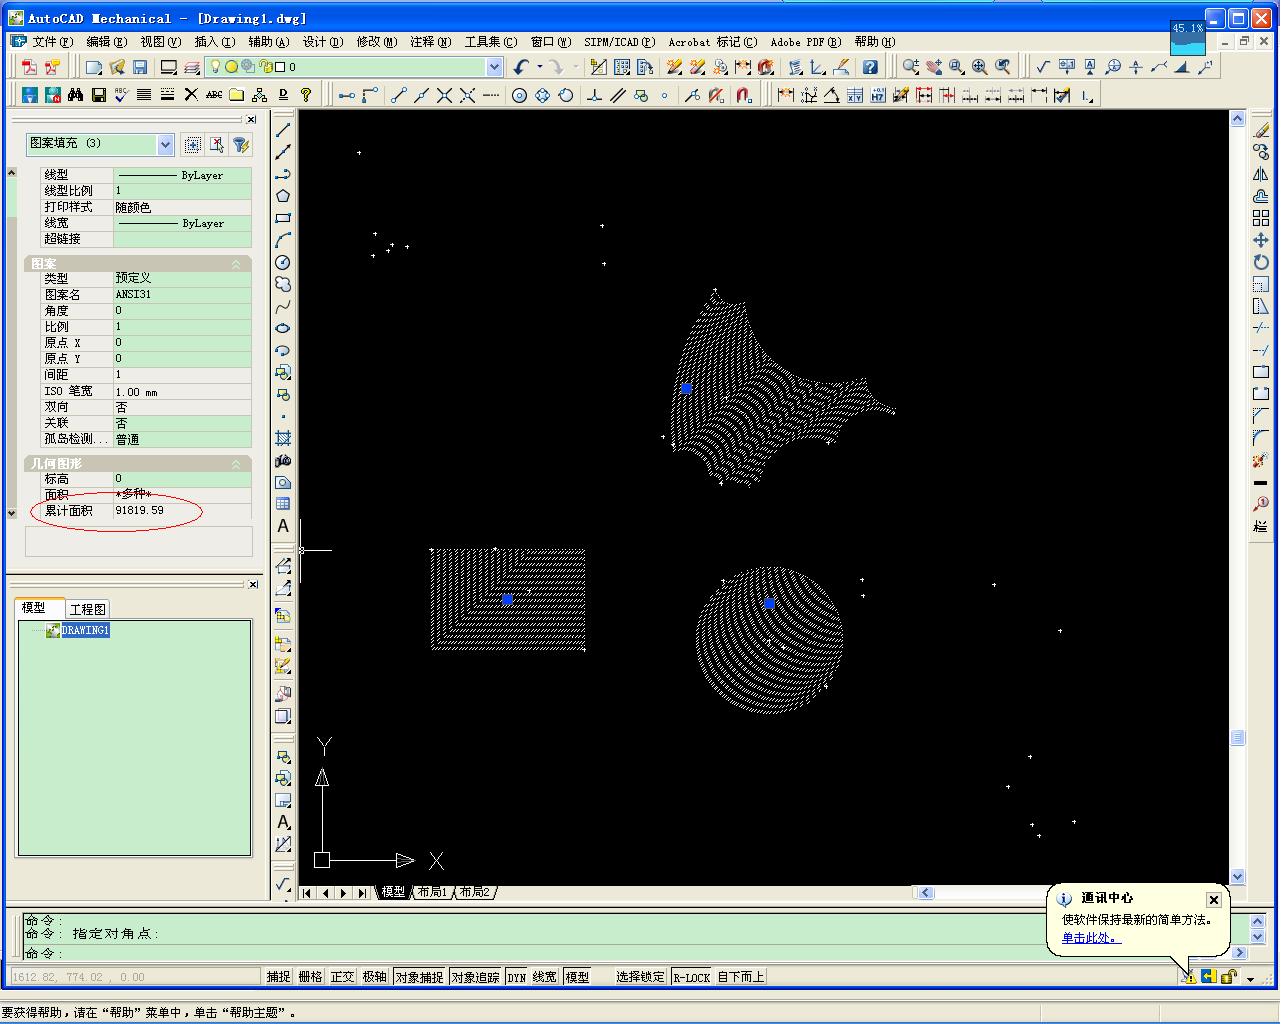The height and width of the screenshot is (1024, 1282).
Task: Click the blue grip on the rectangular hatch
Action: [507, 599]
